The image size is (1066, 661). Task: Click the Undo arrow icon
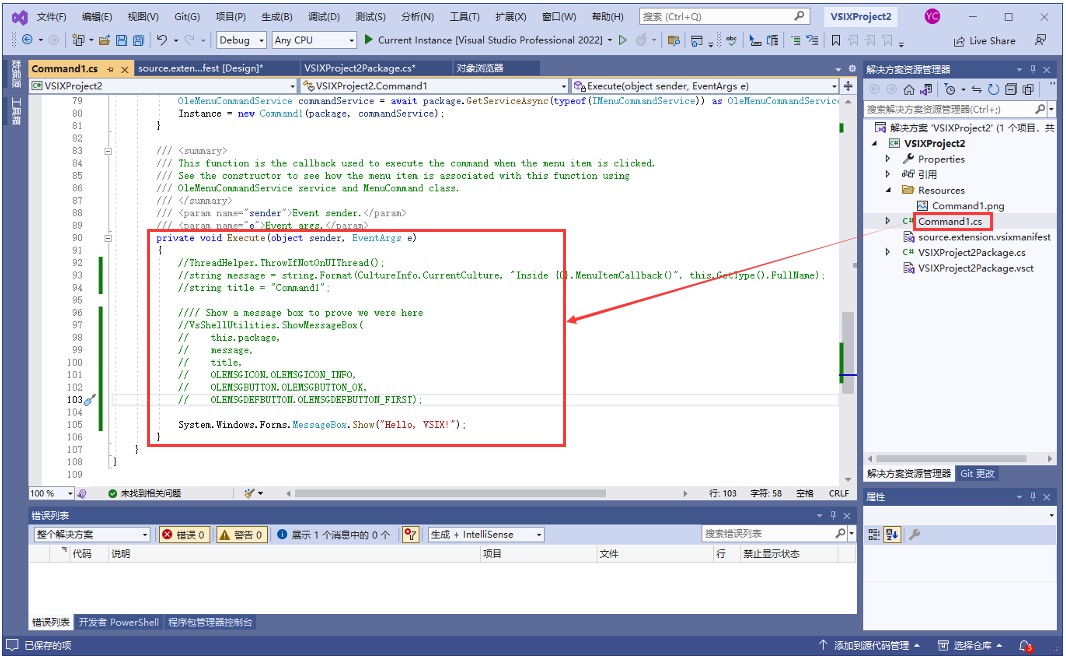pos(162,40)
